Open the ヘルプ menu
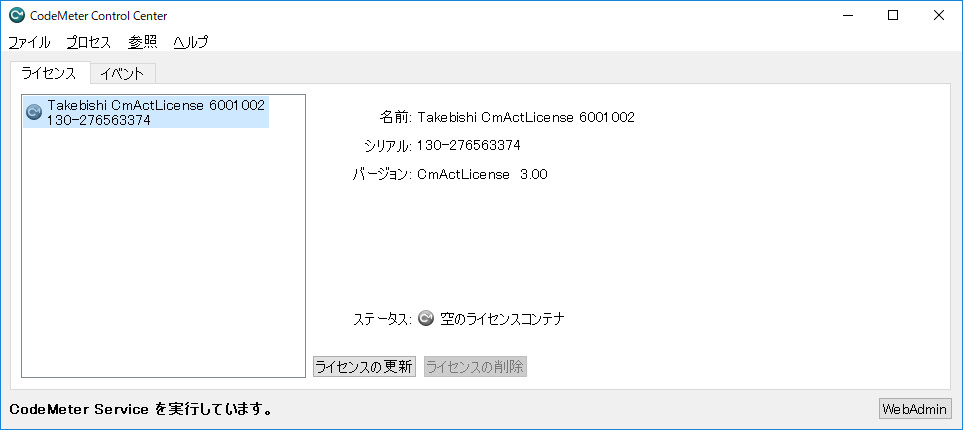Screen dimensions: 963x430 coord(190,42)
